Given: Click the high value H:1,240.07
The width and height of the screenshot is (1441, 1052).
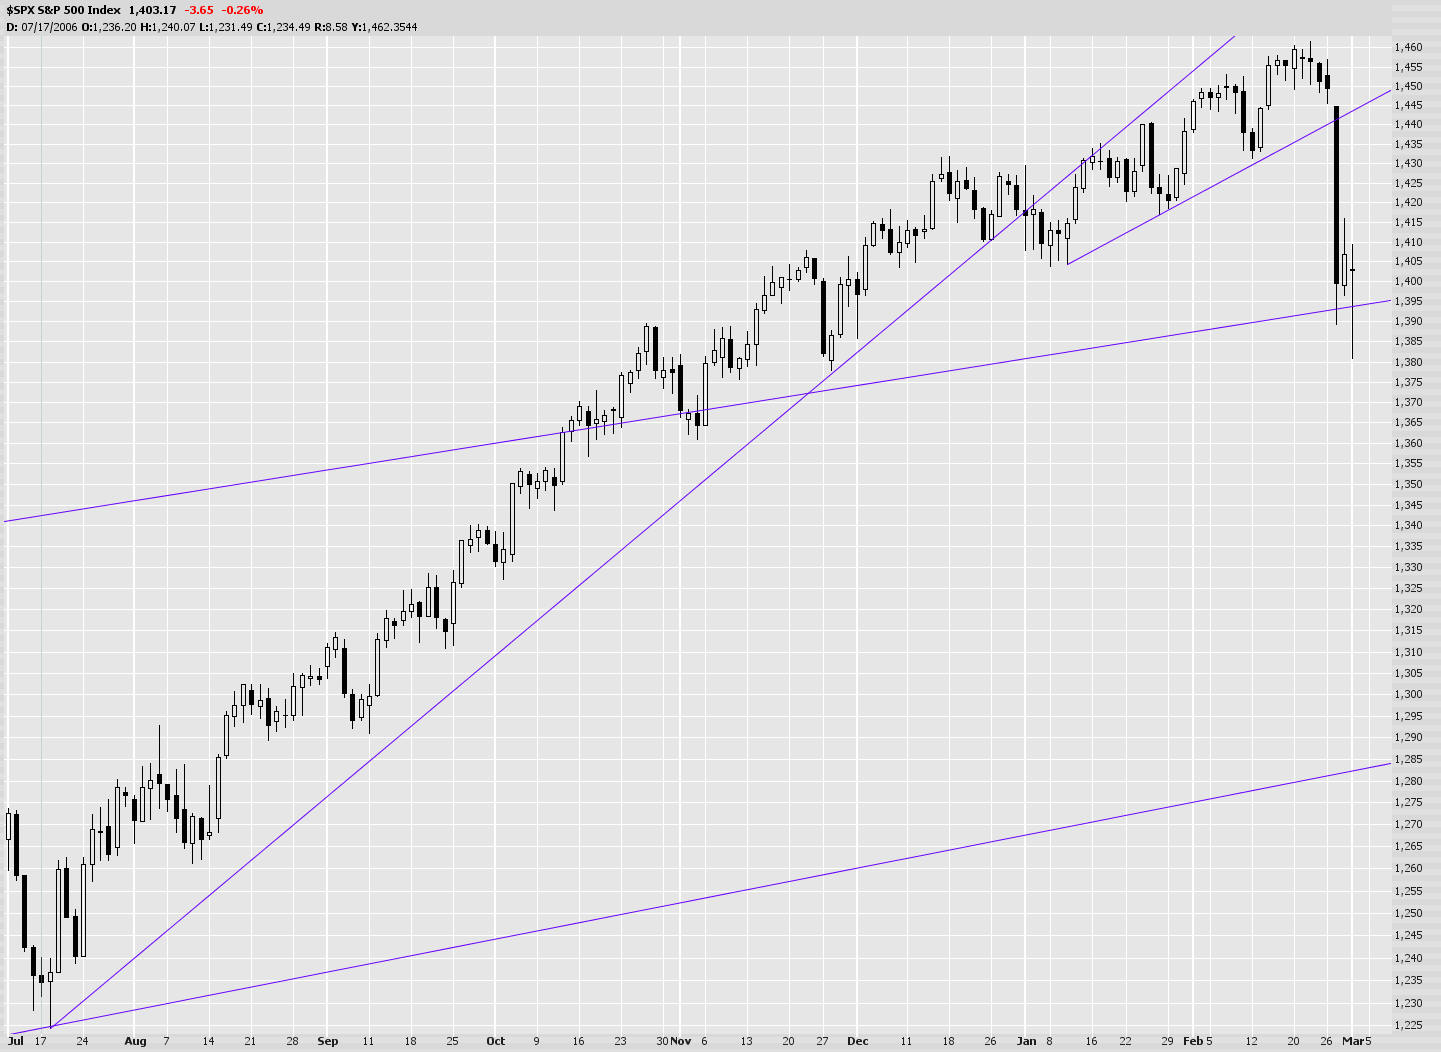Looking at the screenshot, I should (168, 27).
